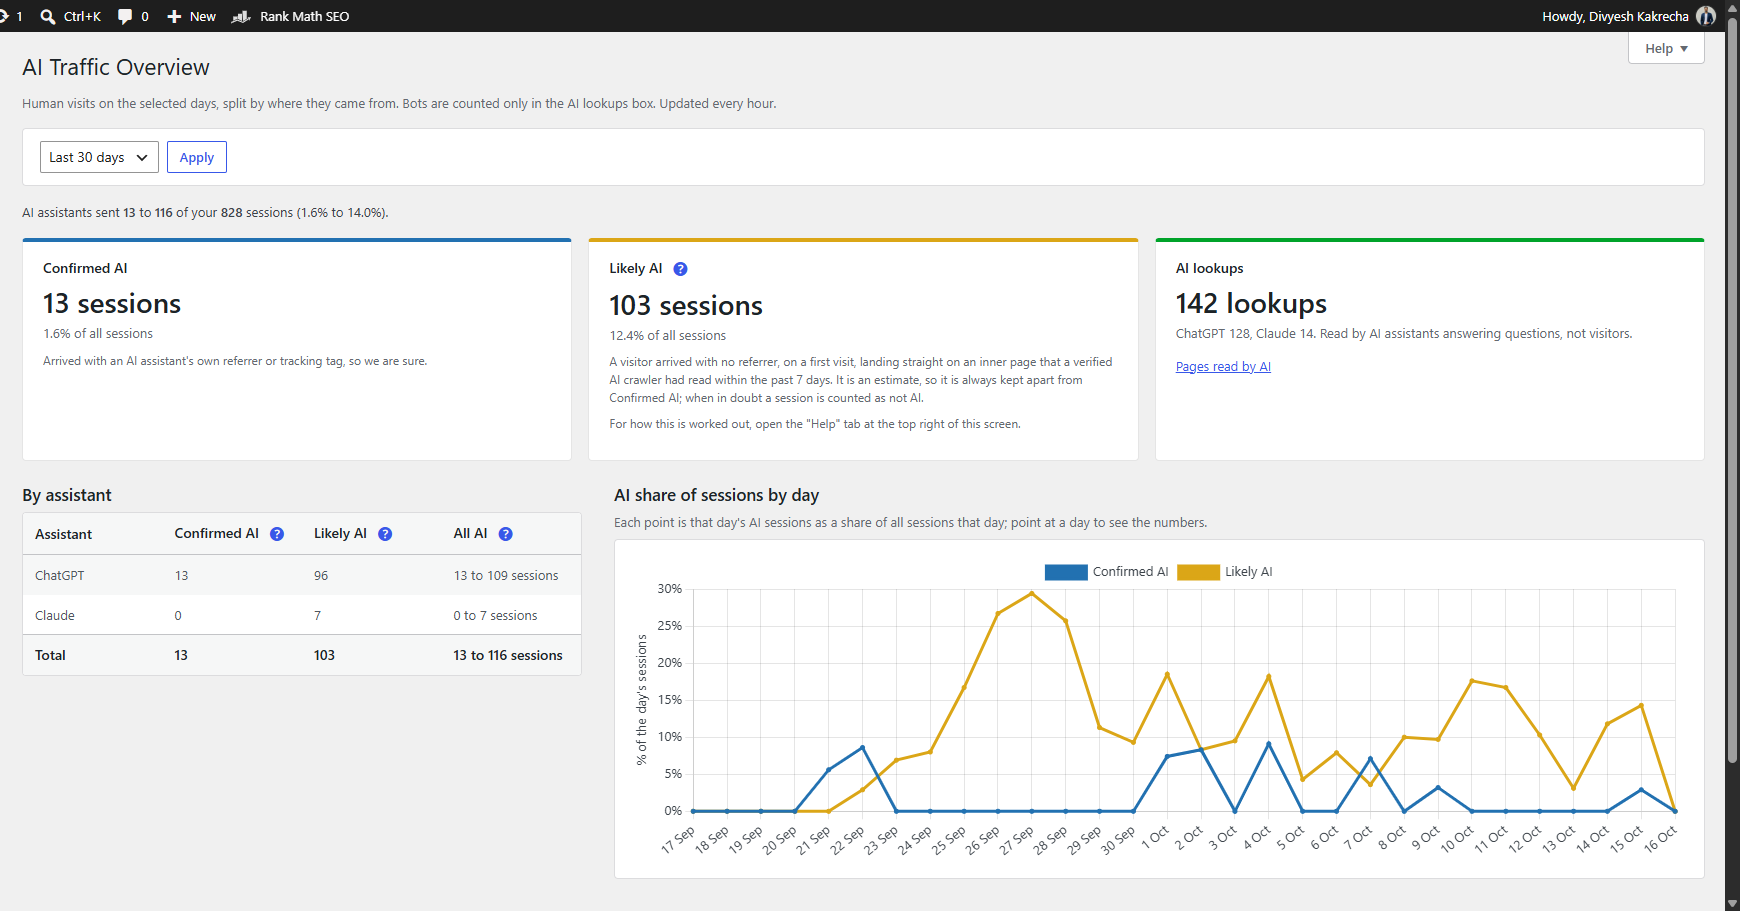The width and height of the screenshot is (1740, 911).
Task: Click the updates icon in admin bar
Action: point(6,16)
